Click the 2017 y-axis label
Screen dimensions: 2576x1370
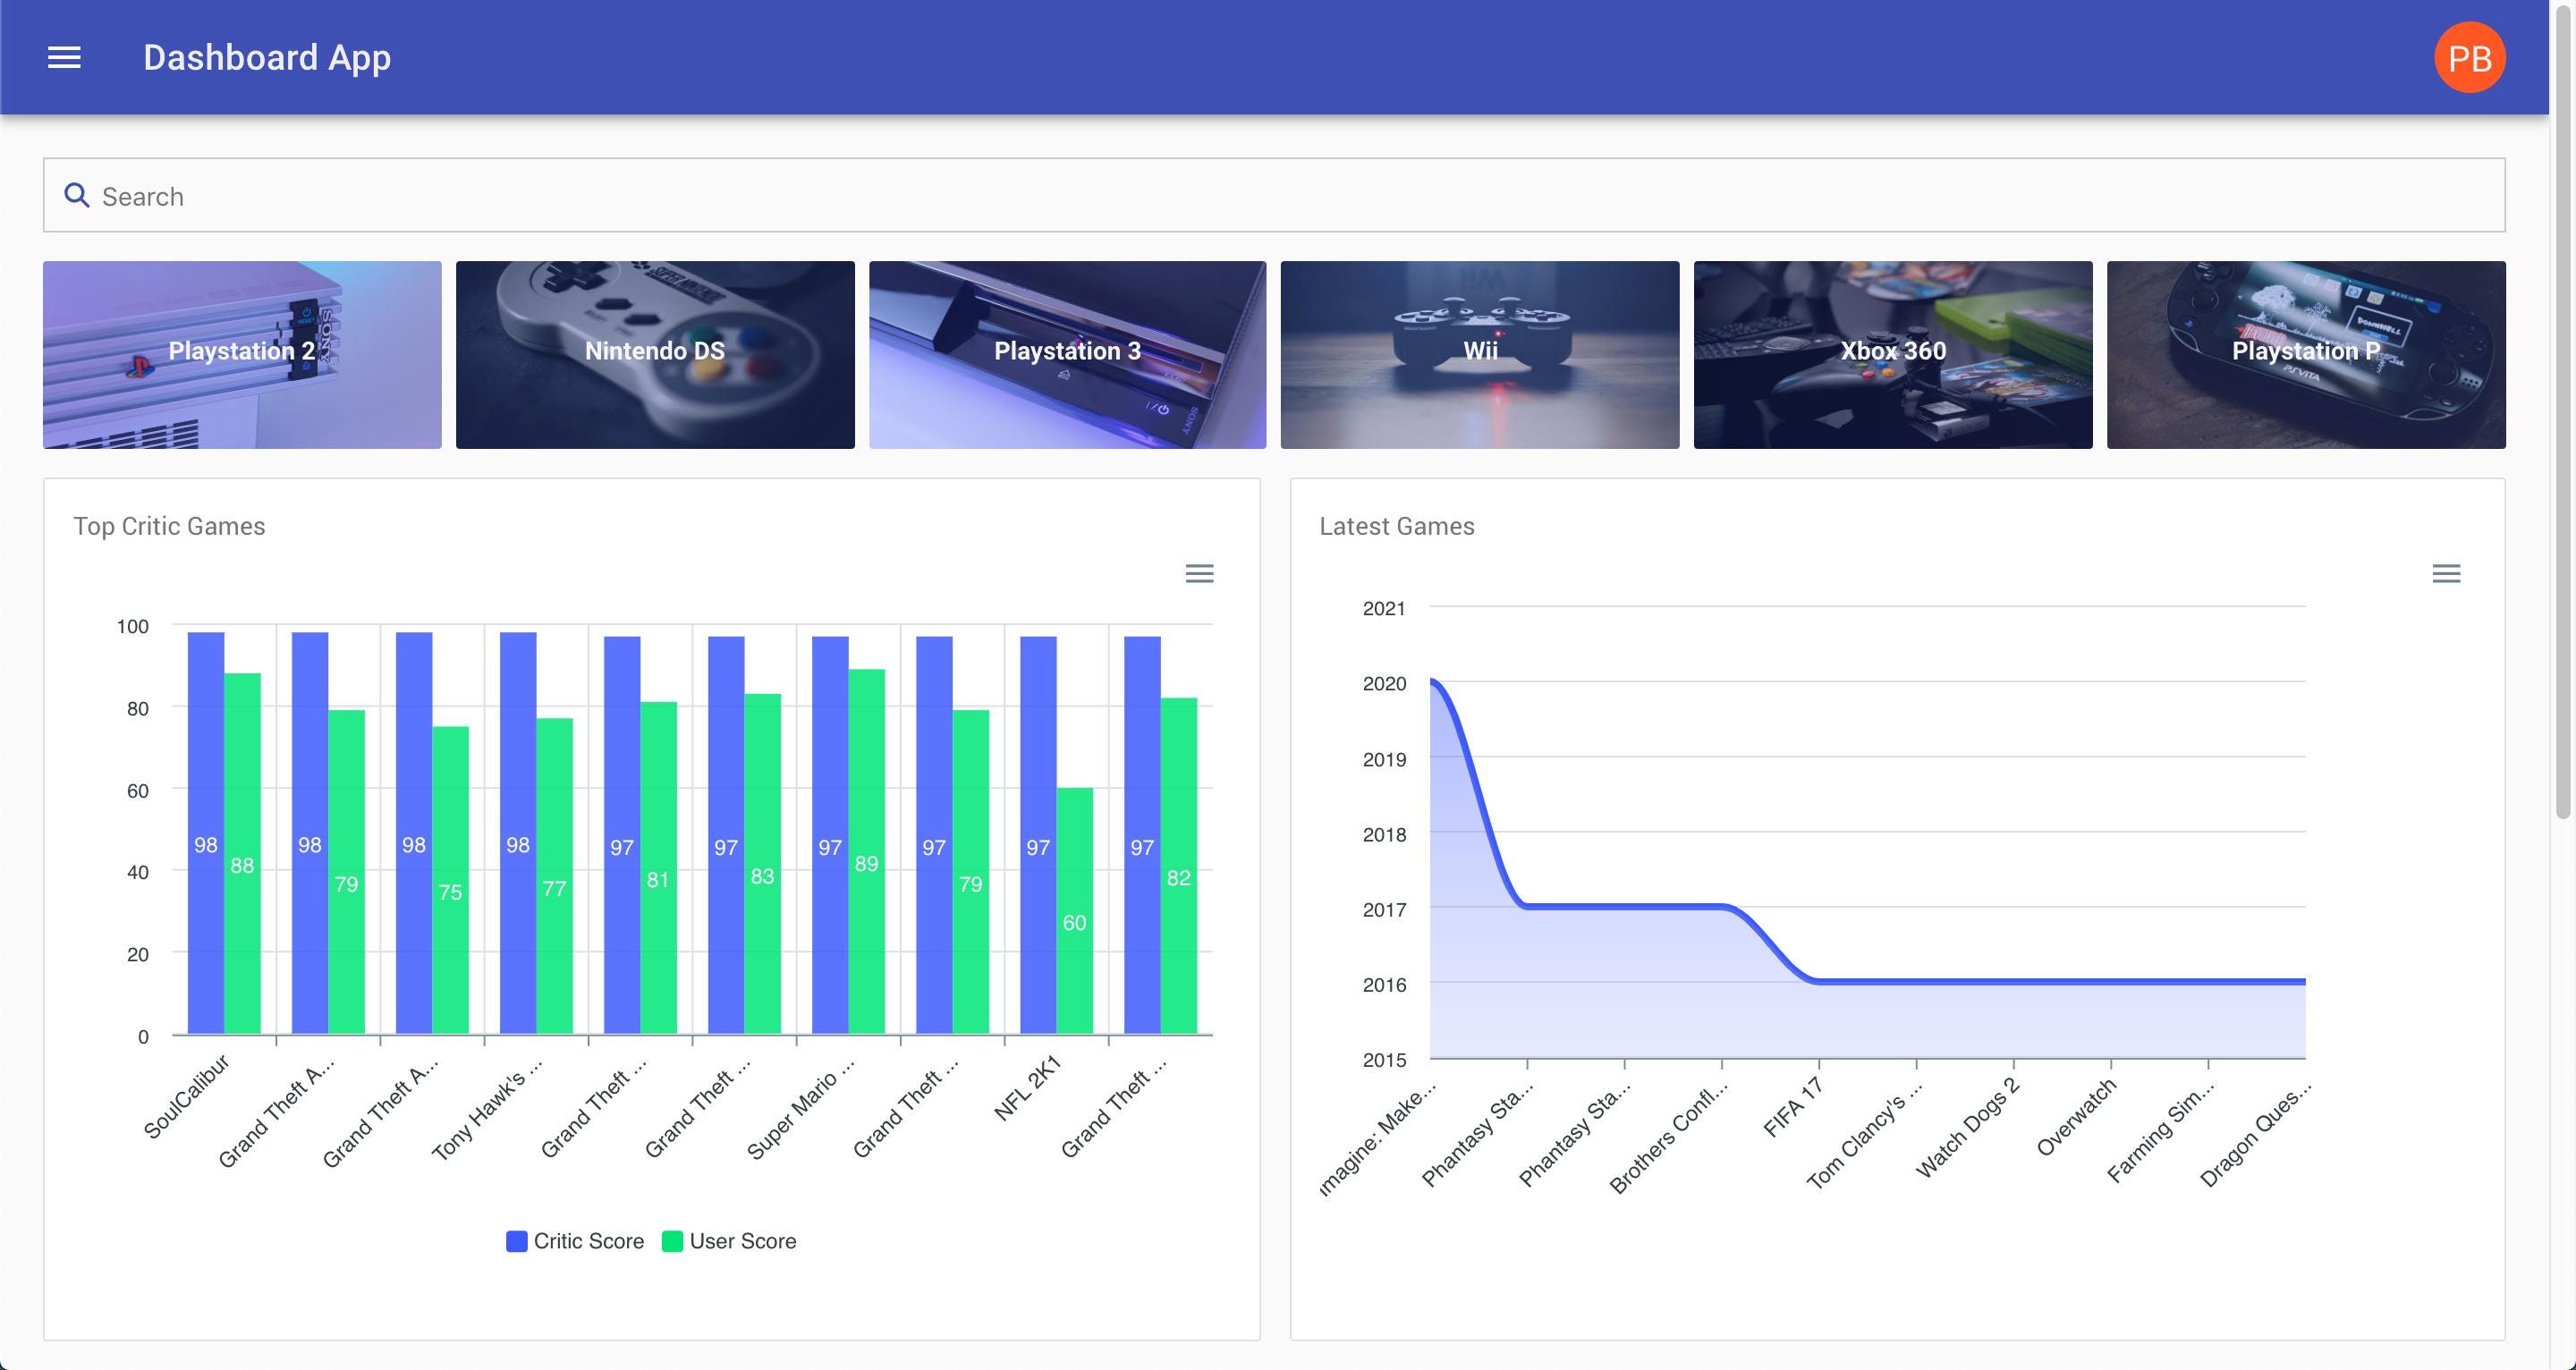1384,909
